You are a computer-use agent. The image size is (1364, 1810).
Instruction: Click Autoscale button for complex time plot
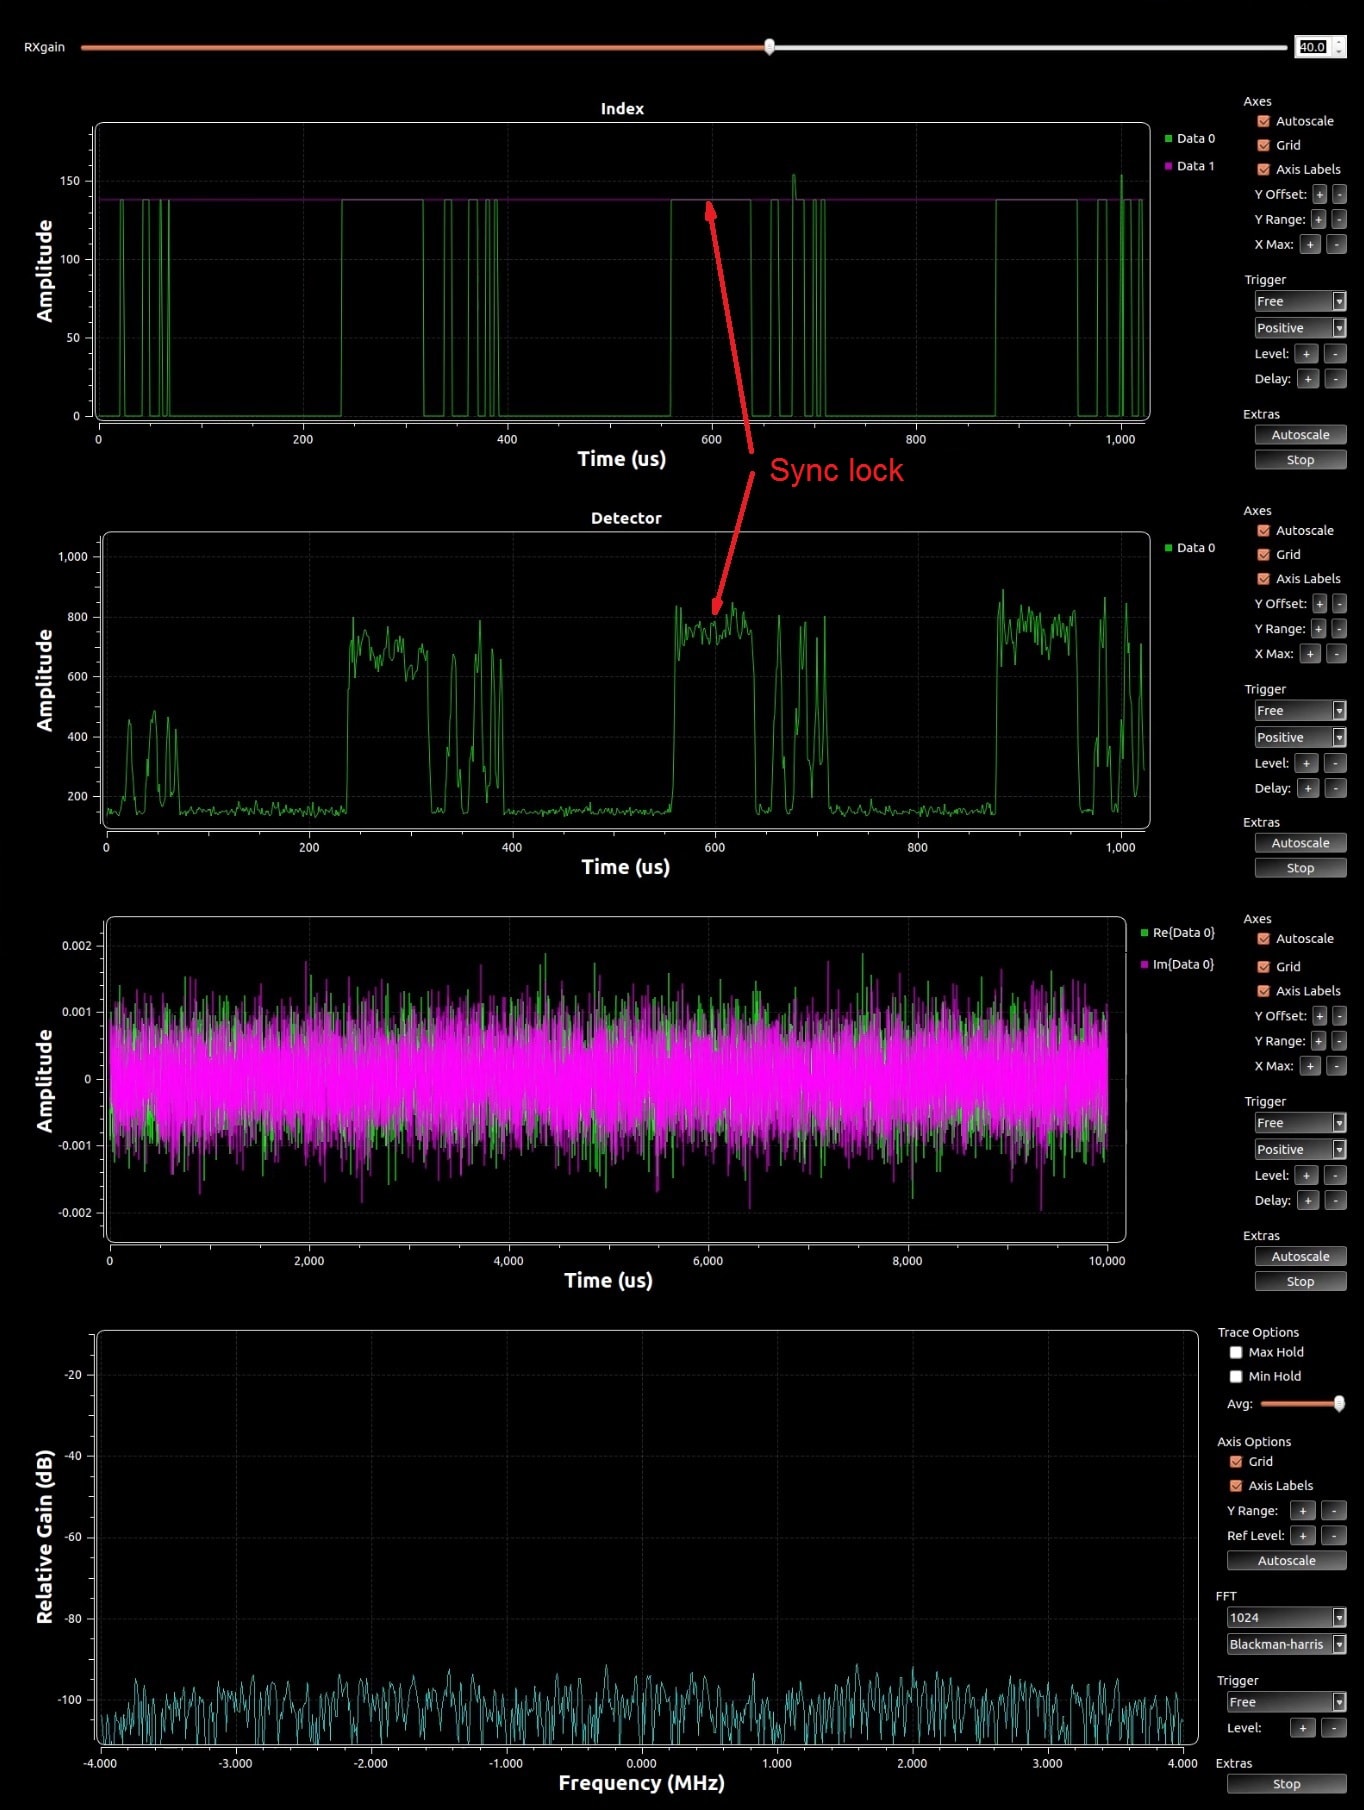coord(1300,1257)
